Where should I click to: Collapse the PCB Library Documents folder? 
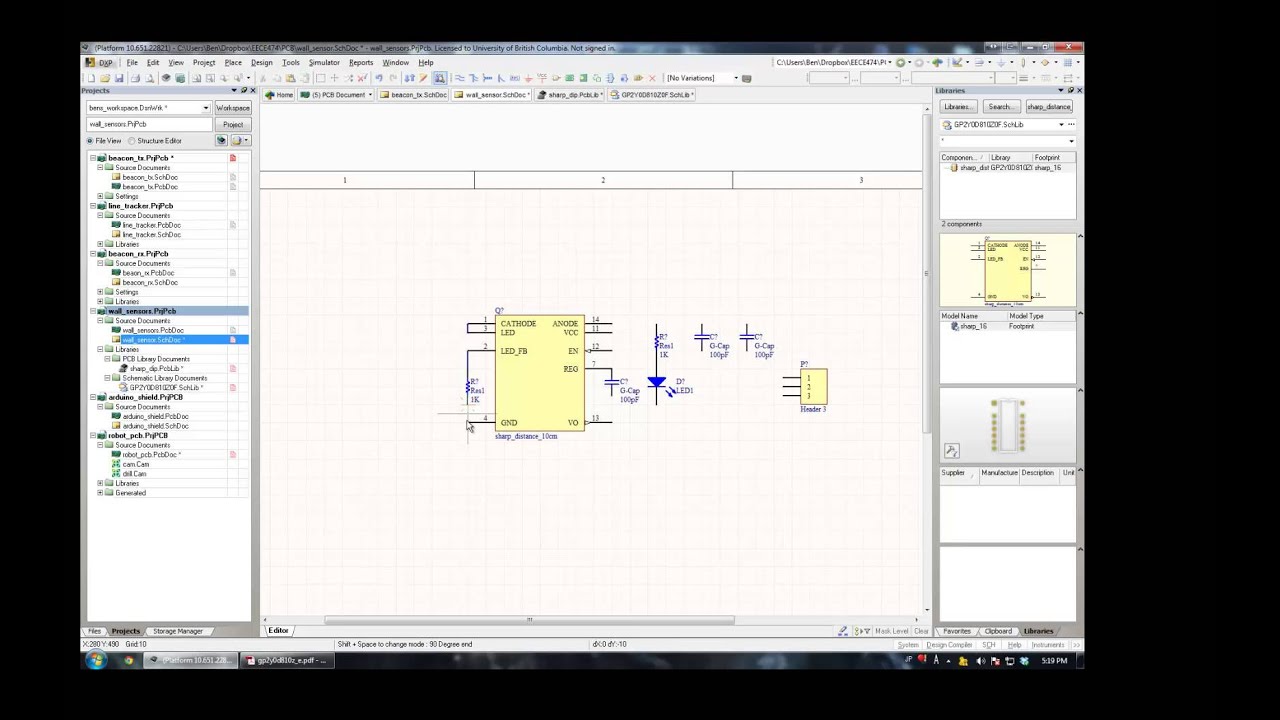tap(107, 359)
